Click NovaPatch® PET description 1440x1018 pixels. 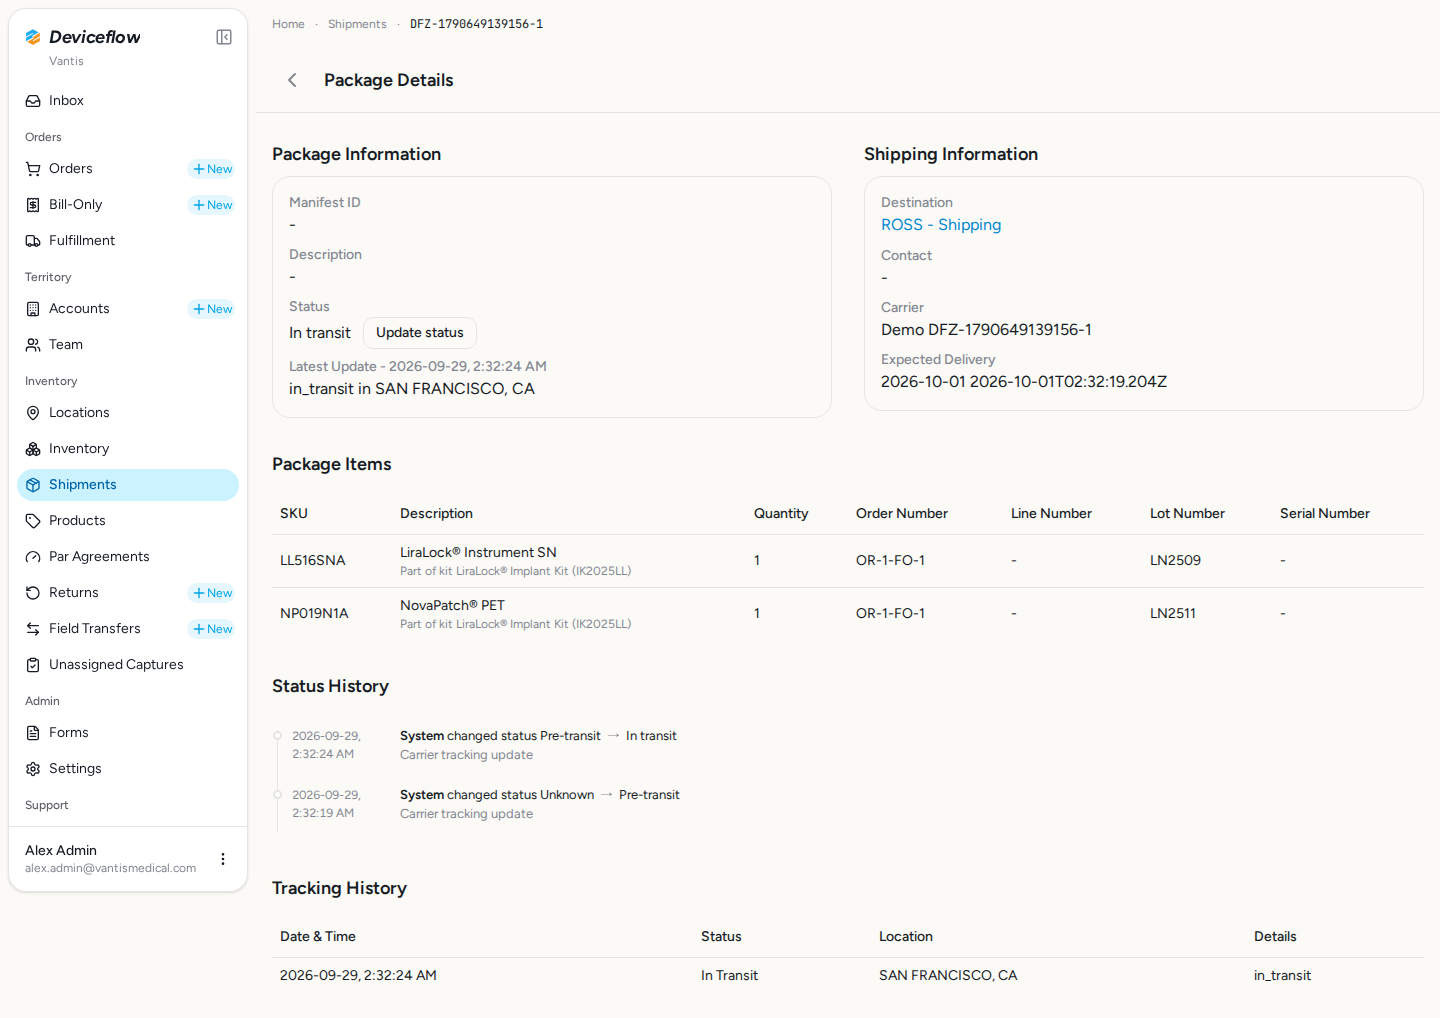[x=452, y=605]
